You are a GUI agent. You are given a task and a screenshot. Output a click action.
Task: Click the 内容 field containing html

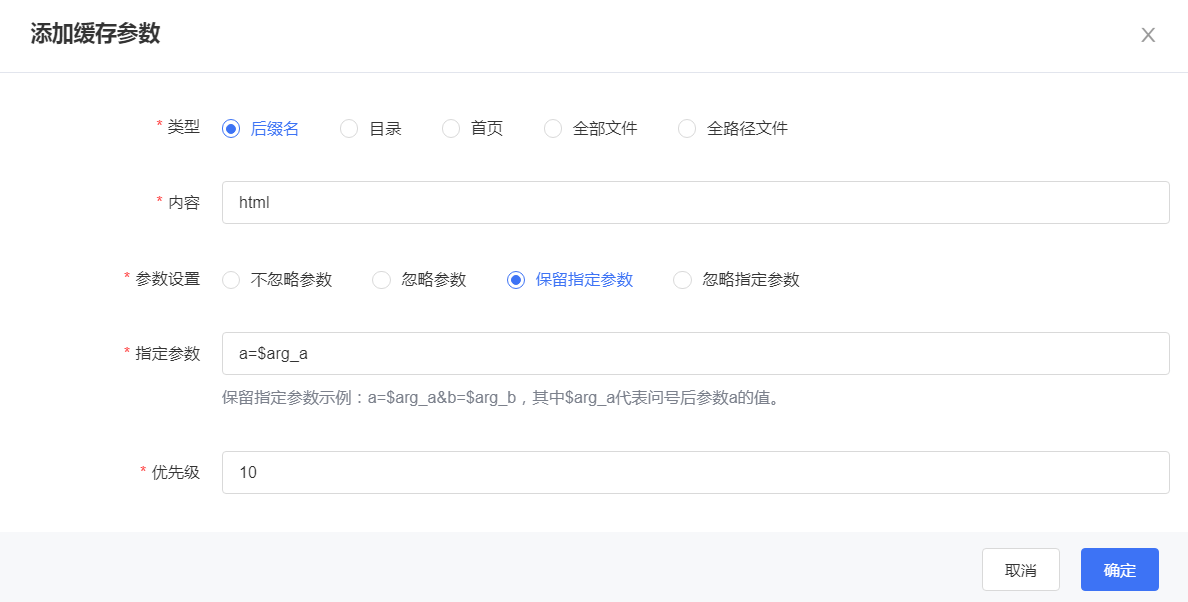tap(696, 202)
